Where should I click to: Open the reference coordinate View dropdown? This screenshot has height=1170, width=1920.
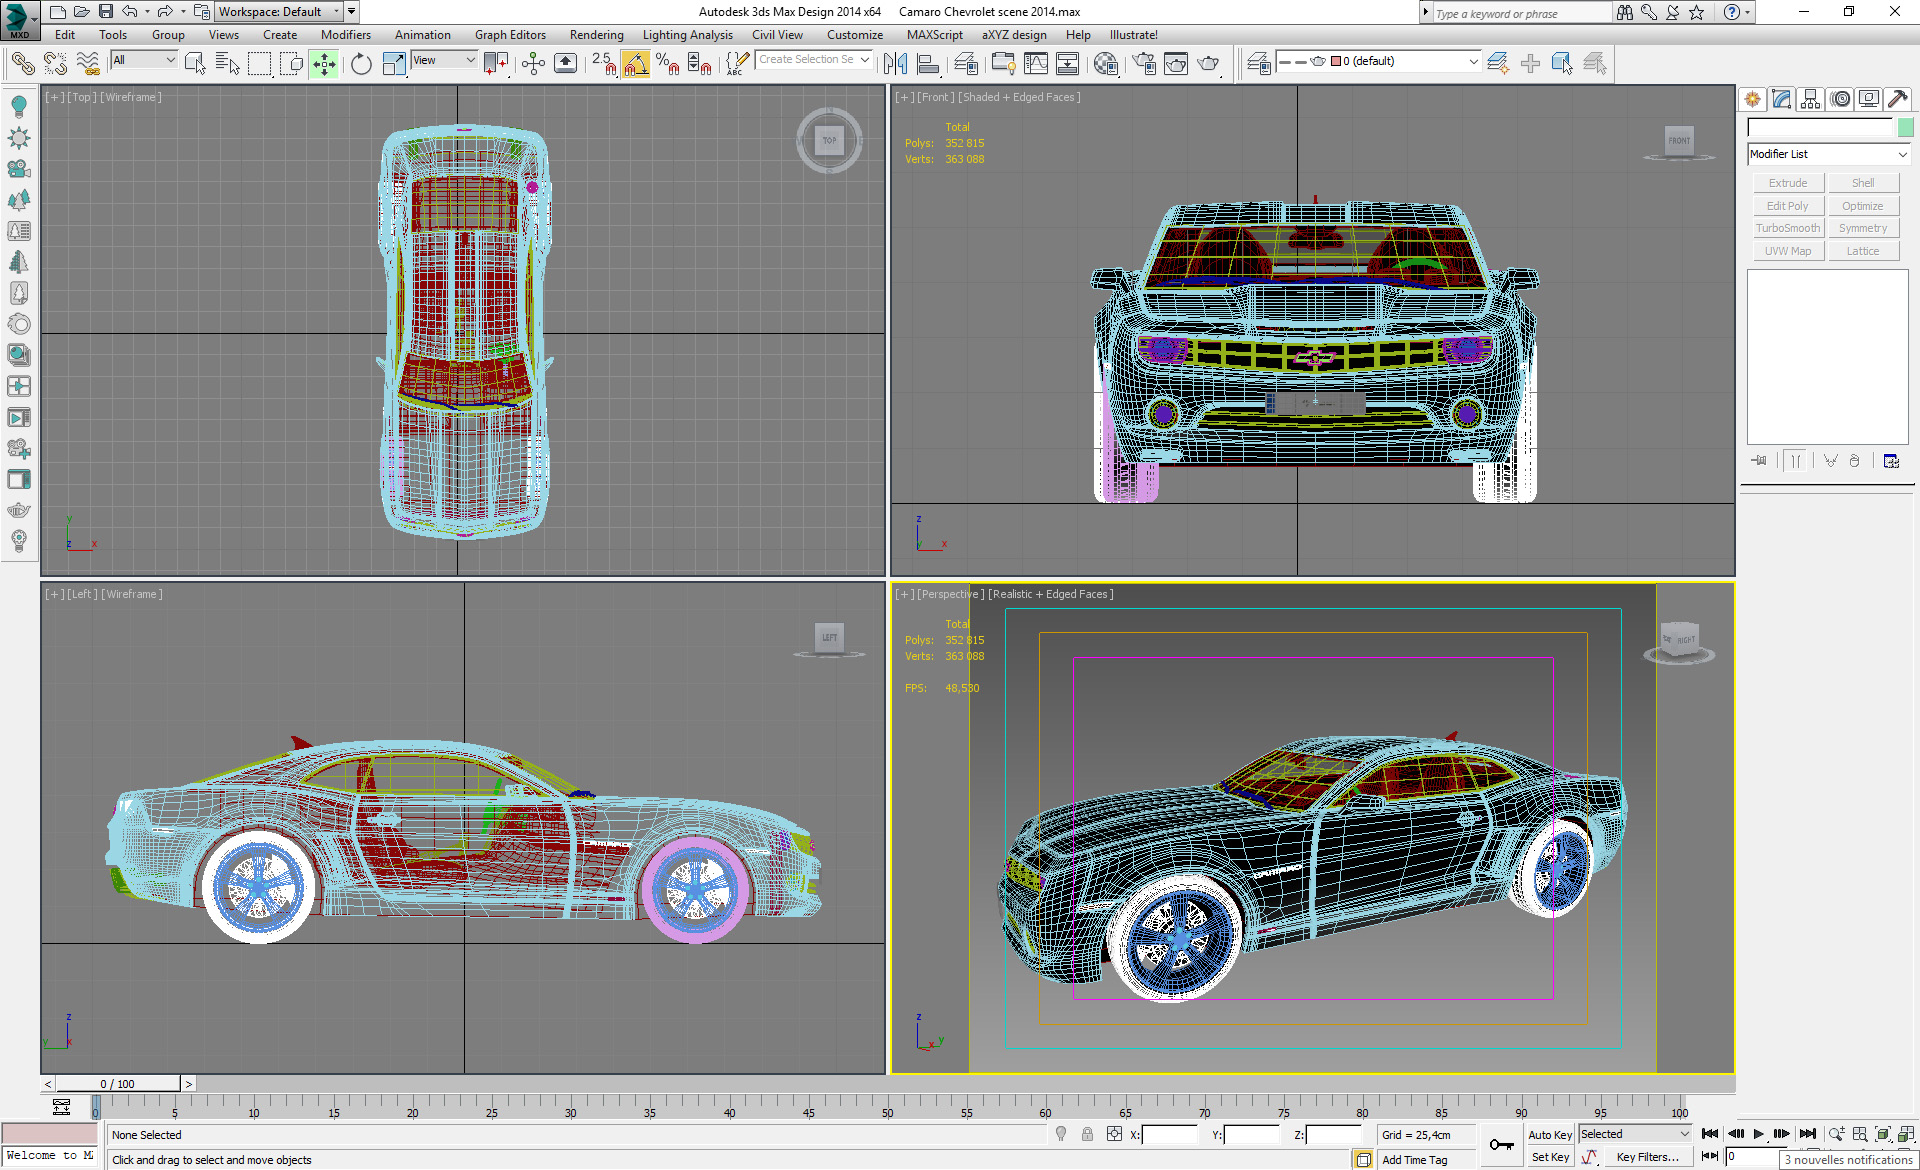pos(444,60)
